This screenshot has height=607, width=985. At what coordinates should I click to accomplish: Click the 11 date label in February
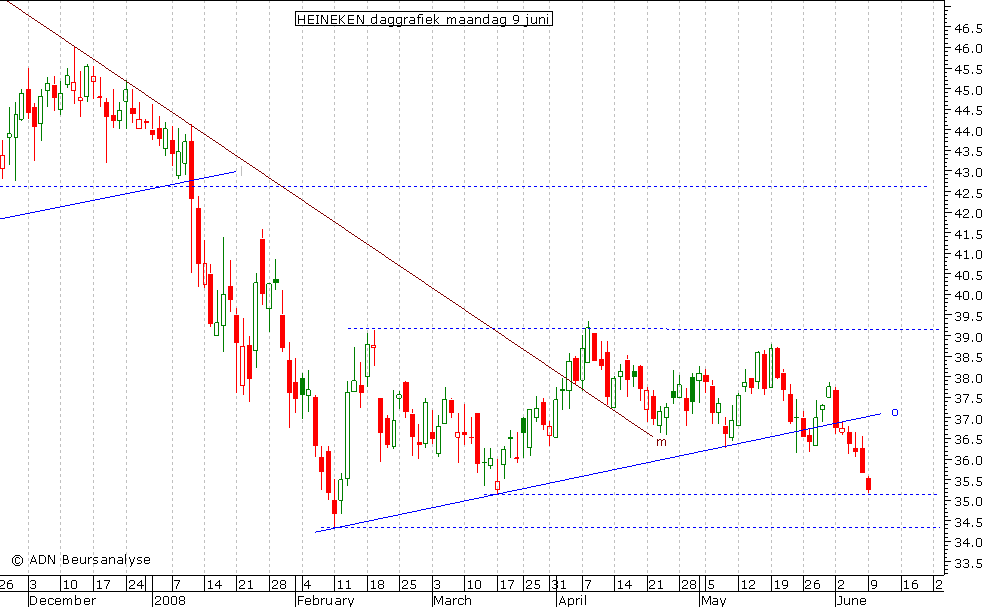(343, 584)
